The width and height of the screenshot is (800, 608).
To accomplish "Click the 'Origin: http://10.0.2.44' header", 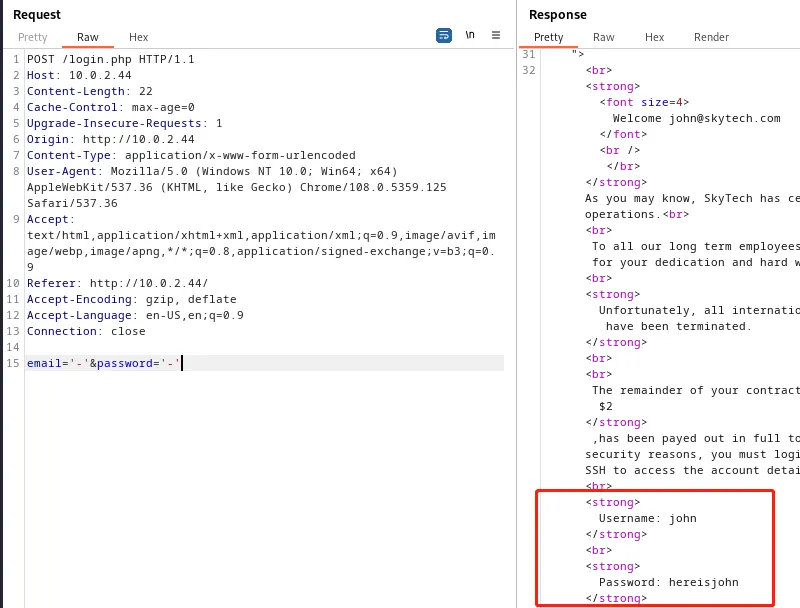I will pyautogui.click(x=111, y=139).
